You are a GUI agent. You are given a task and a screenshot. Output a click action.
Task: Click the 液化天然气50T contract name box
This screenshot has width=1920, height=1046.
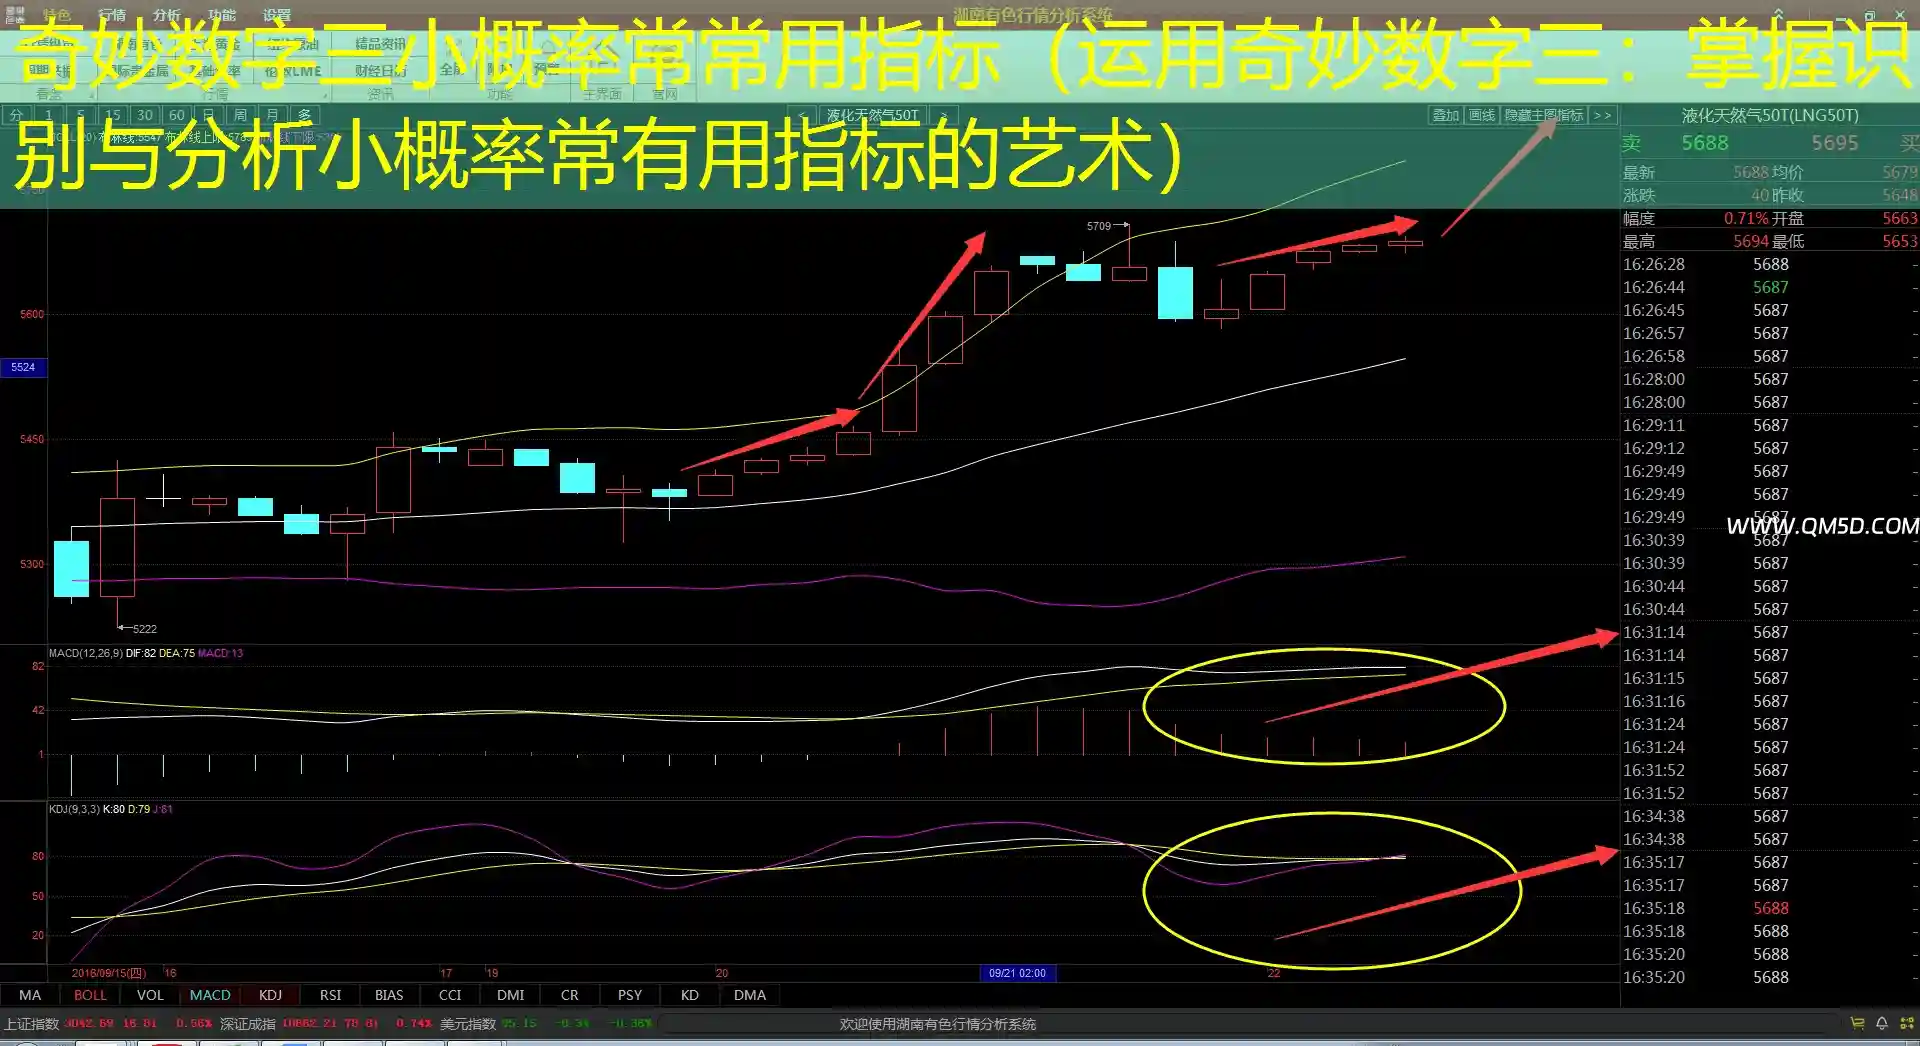[872, 115]
